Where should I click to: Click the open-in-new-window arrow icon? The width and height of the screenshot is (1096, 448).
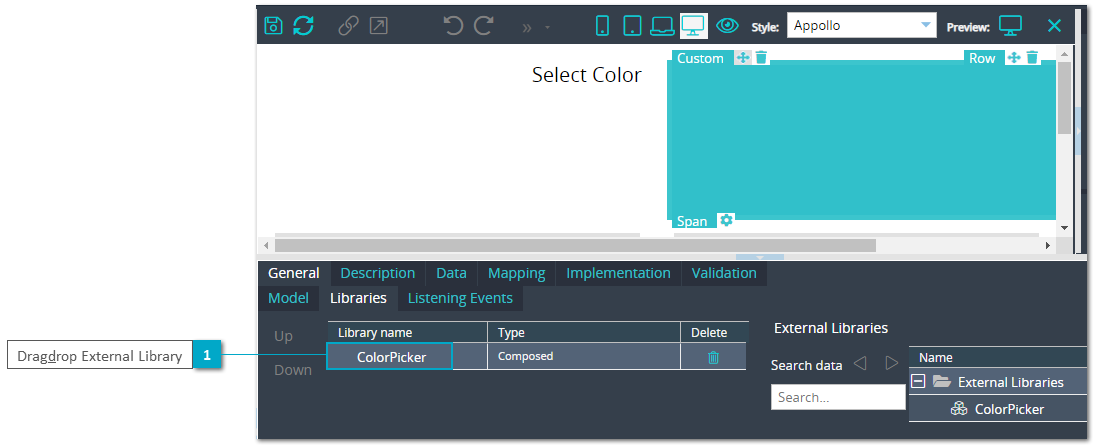coord(379,26)
